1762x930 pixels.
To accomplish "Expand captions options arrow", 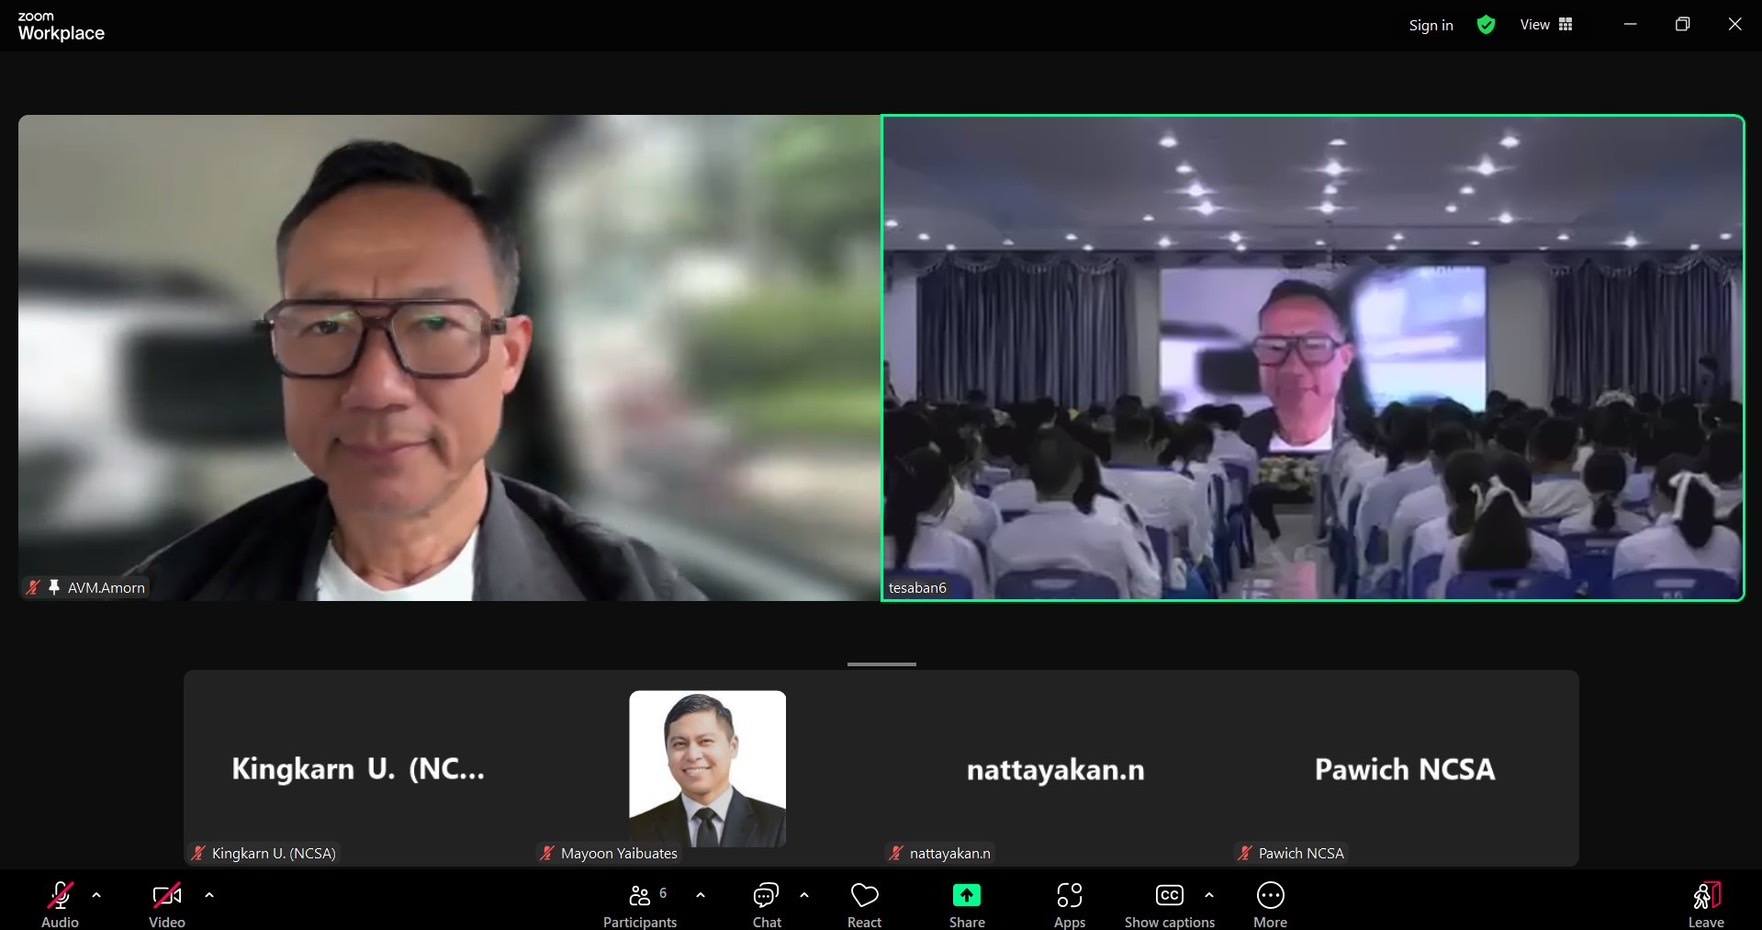I will point(1209,895).
